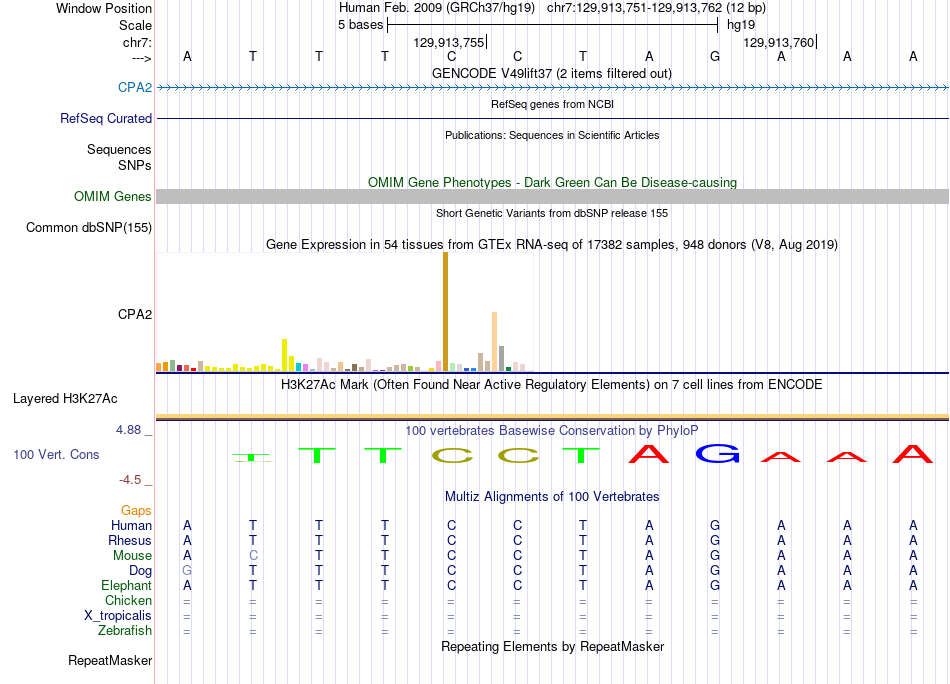Click the 'chr7:' ruler label
Viewport: 950px width, 684px height.
[x=137, y=42]
